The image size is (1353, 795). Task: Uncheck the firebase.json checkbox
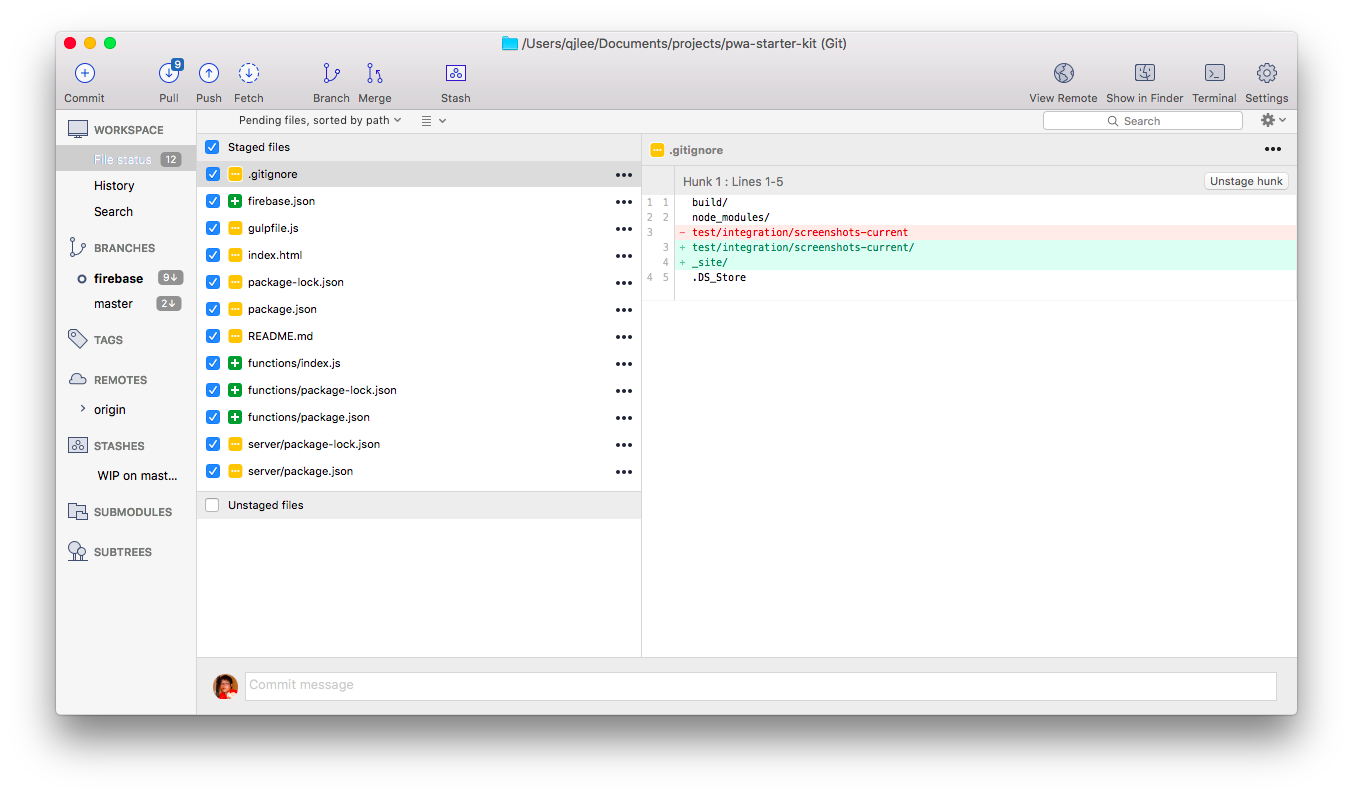coord(213,201)
